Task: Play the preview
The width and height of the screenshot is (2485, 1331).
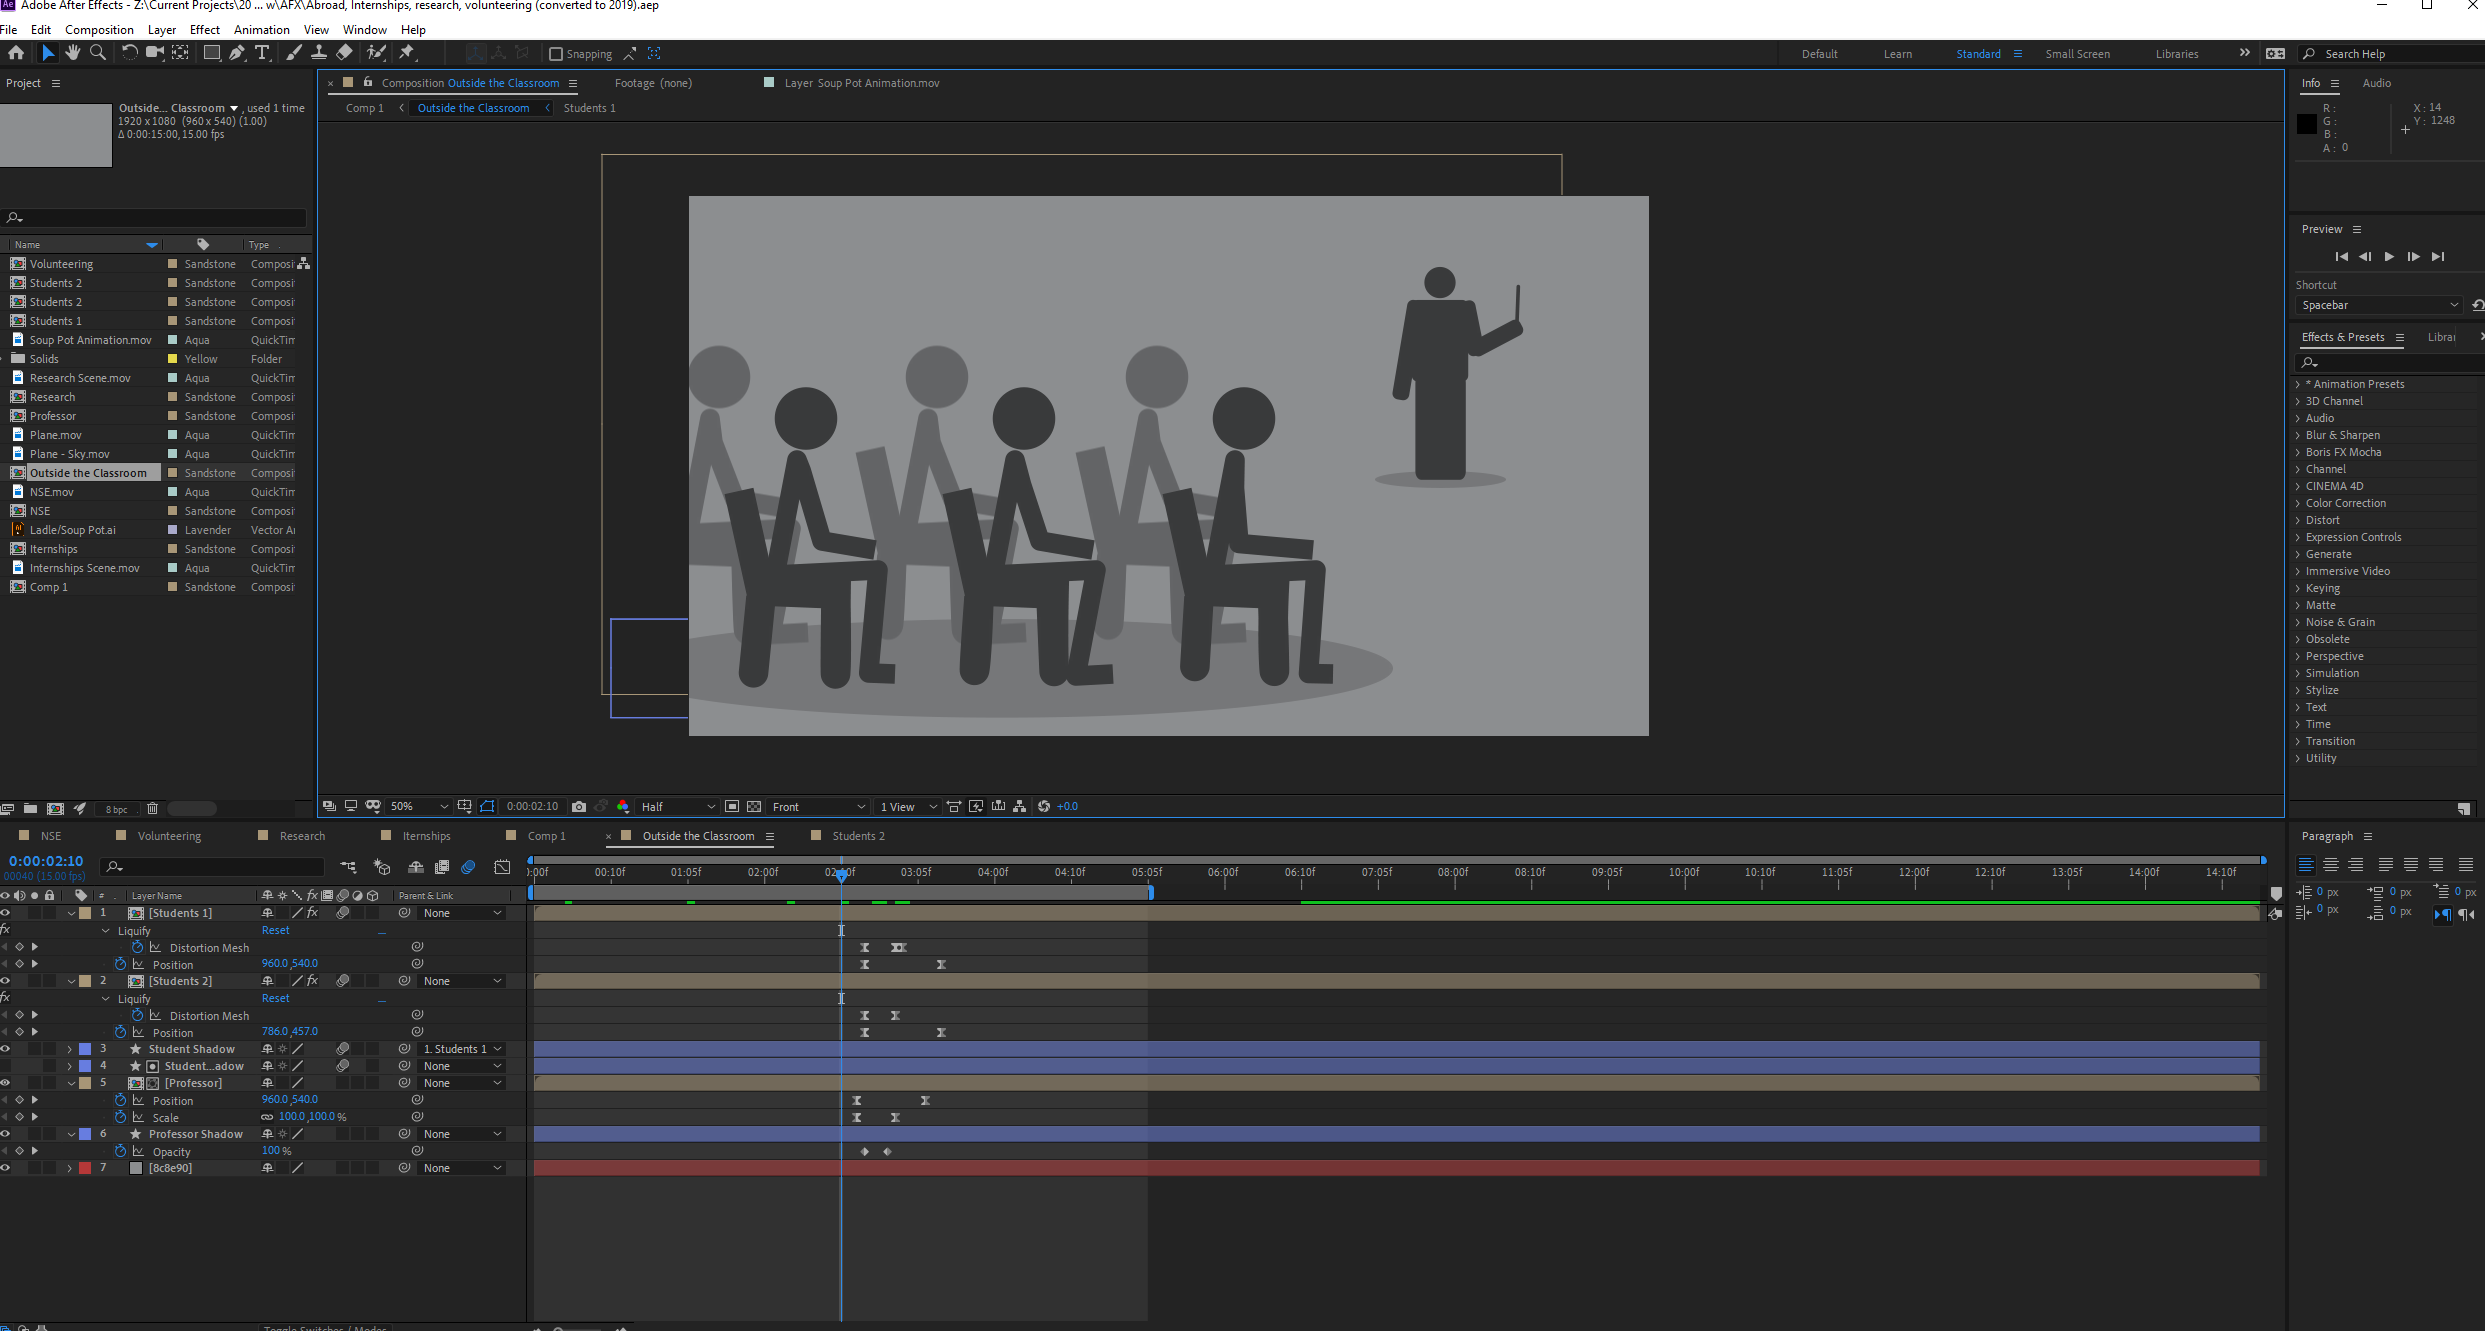Action: pos(2389,257)
